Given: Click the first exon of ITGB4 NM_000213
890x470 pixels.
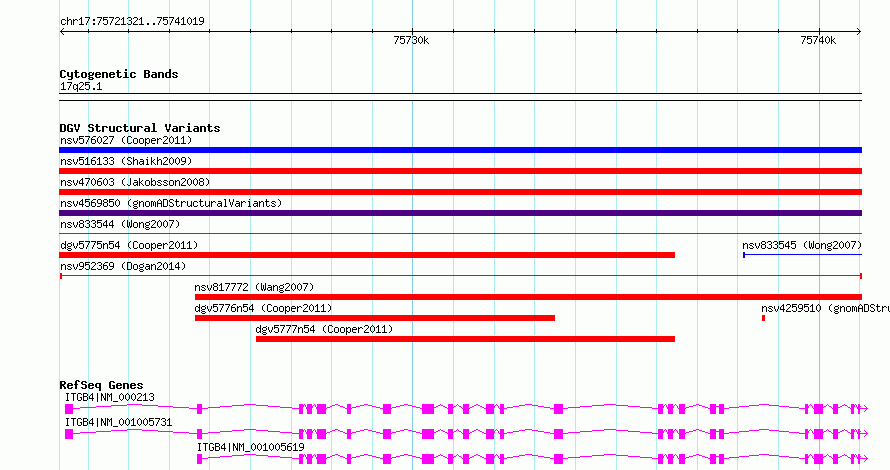Looking at the screenshot, I should click(x=69, y=409).
